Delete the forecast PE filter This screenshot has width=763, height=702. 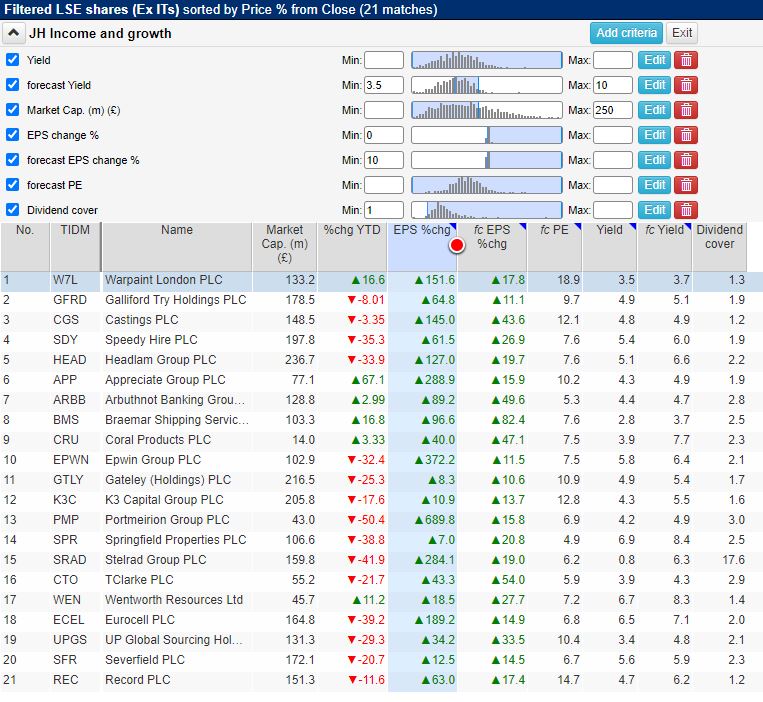685,185
